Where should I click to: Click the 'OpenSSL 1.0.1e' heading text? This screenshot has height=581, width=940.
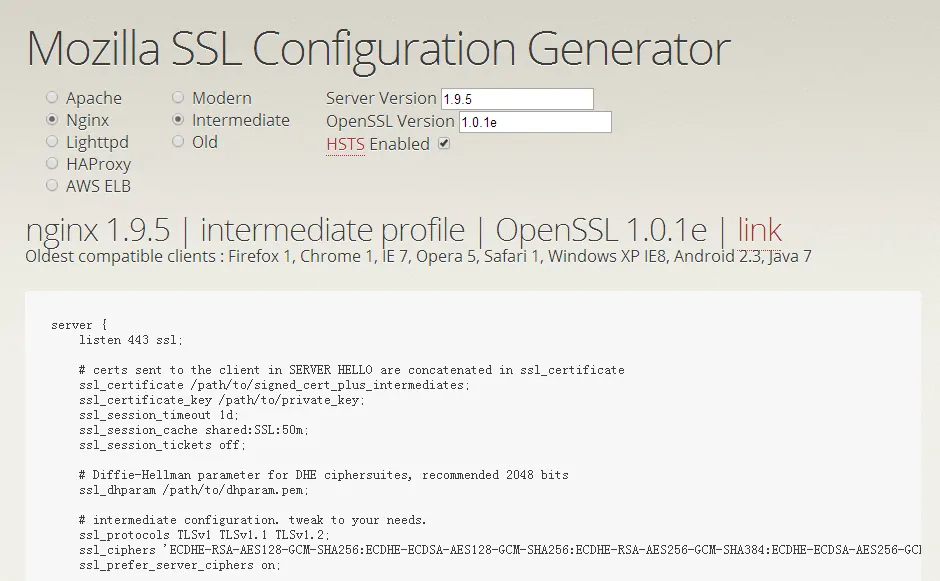click(x=601, y=230)
